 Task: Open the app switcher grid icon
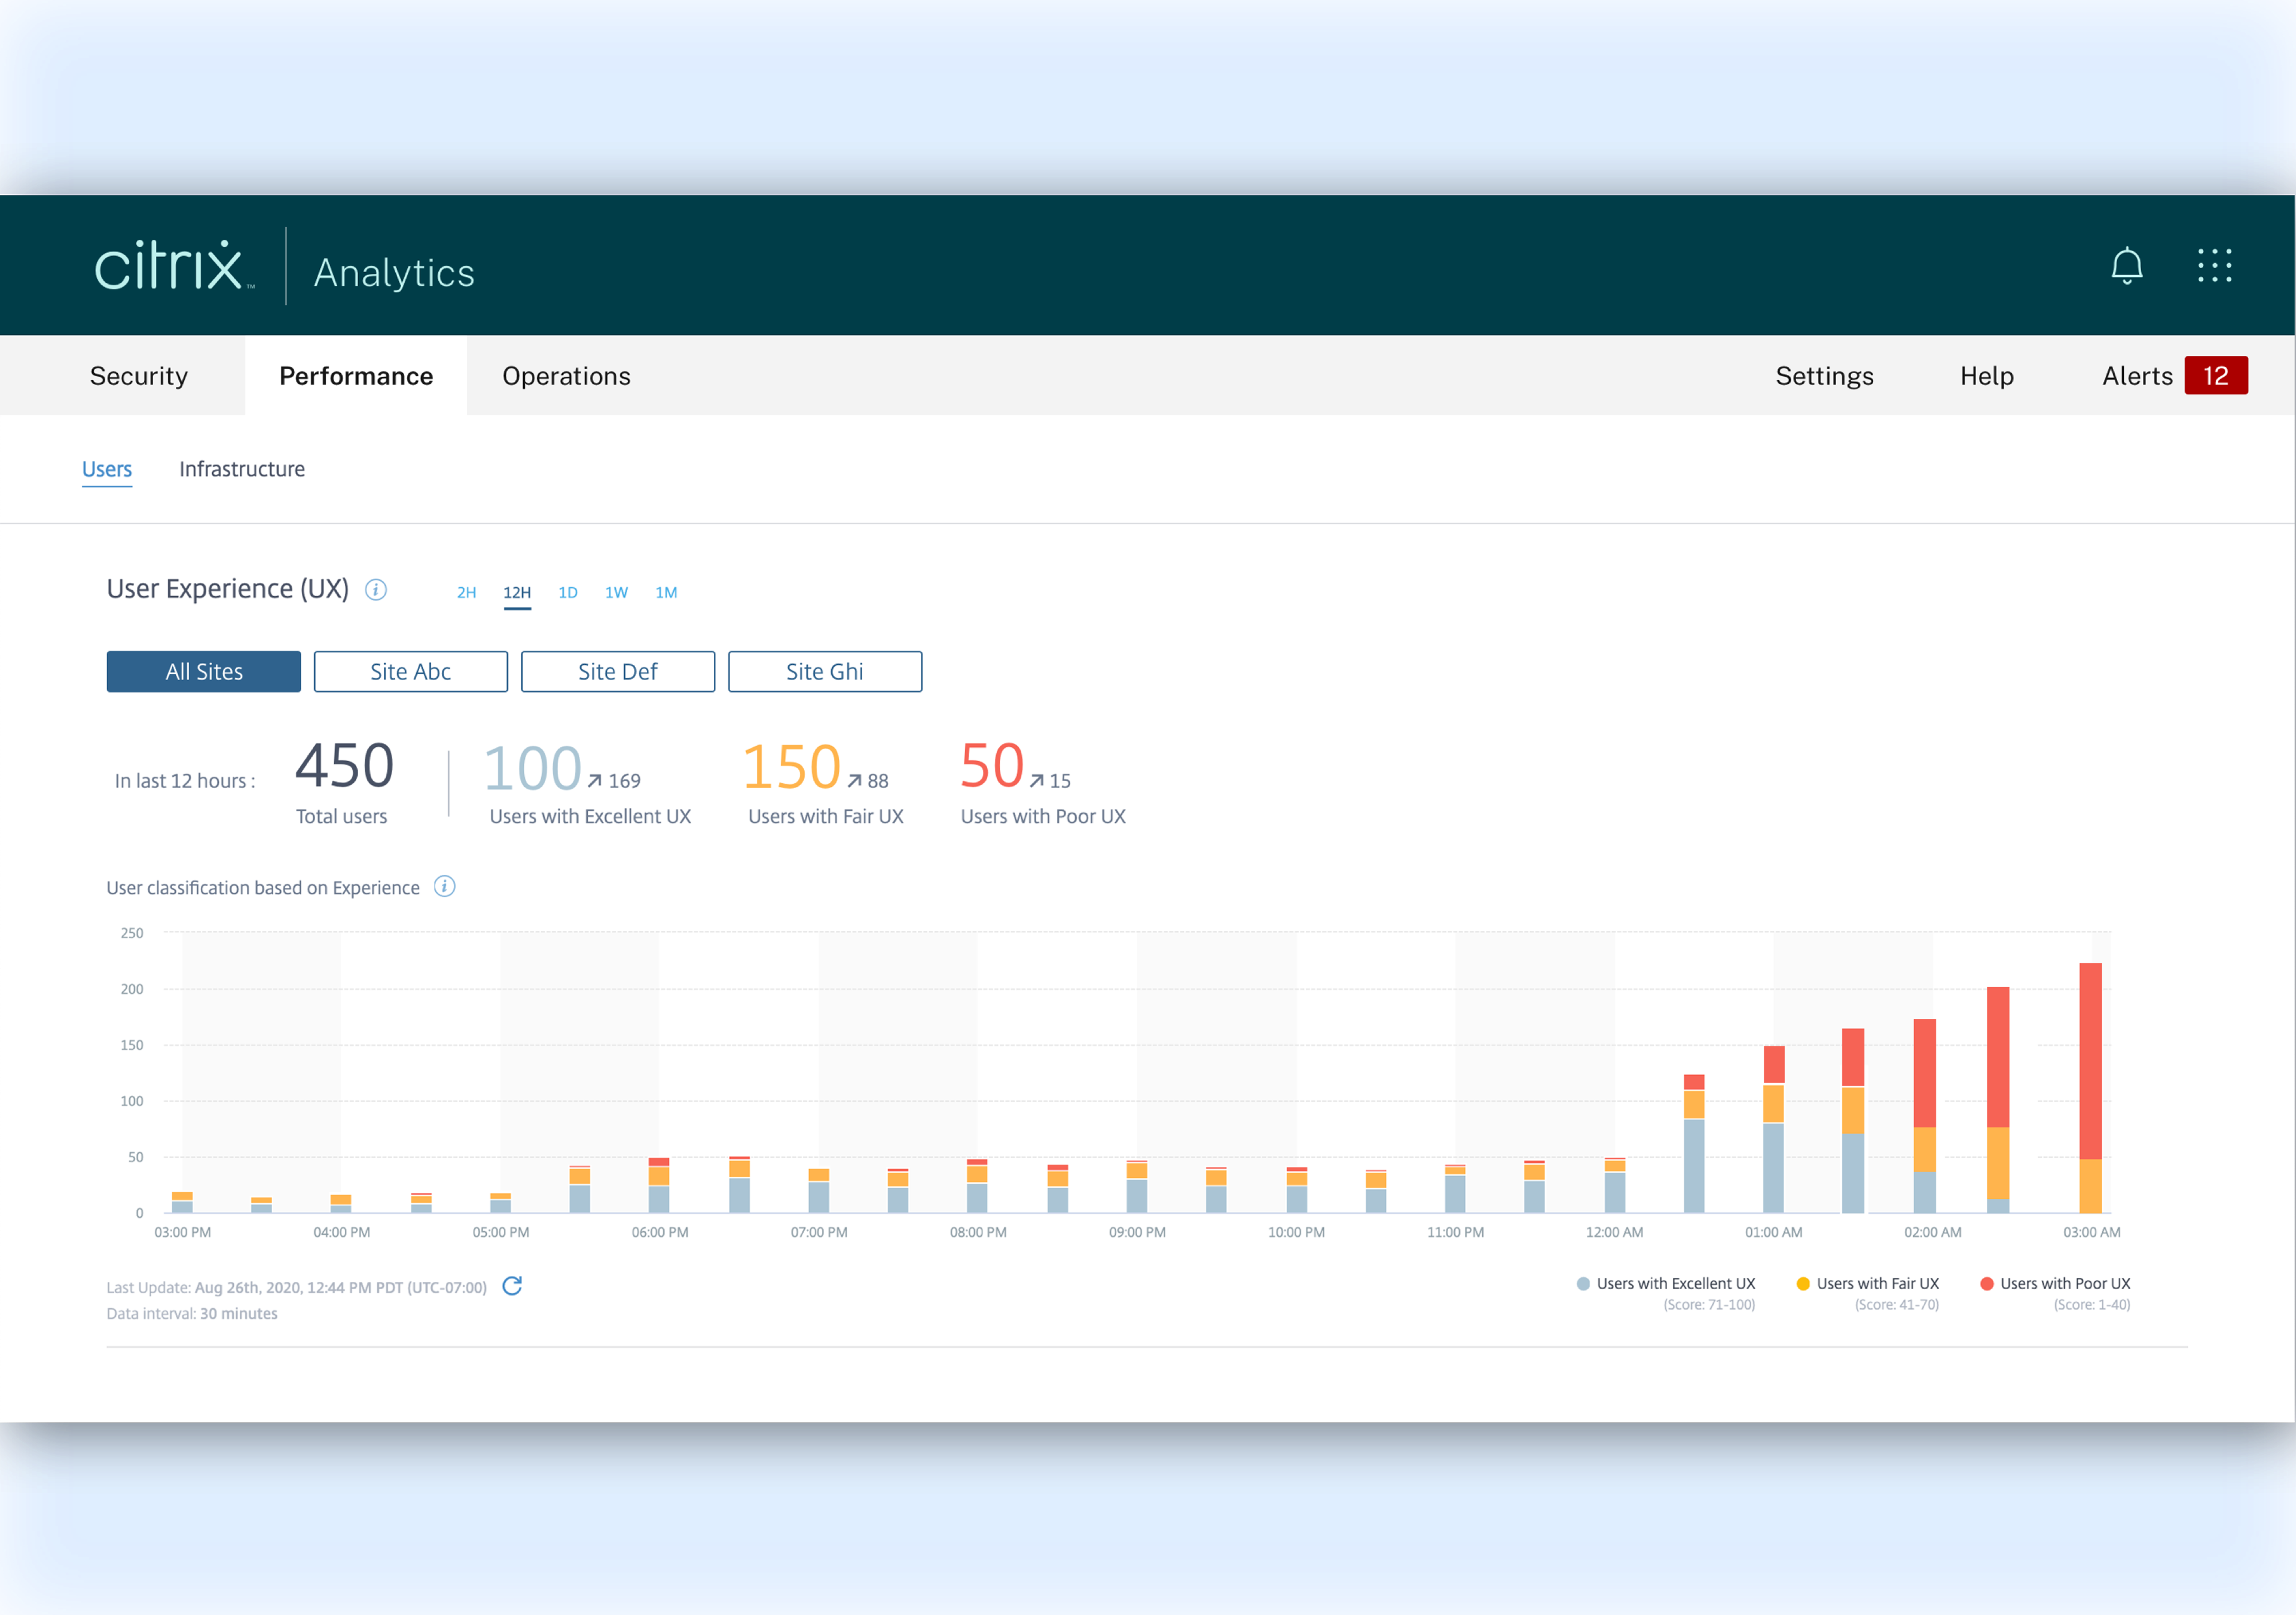(x=2214, y=266)
